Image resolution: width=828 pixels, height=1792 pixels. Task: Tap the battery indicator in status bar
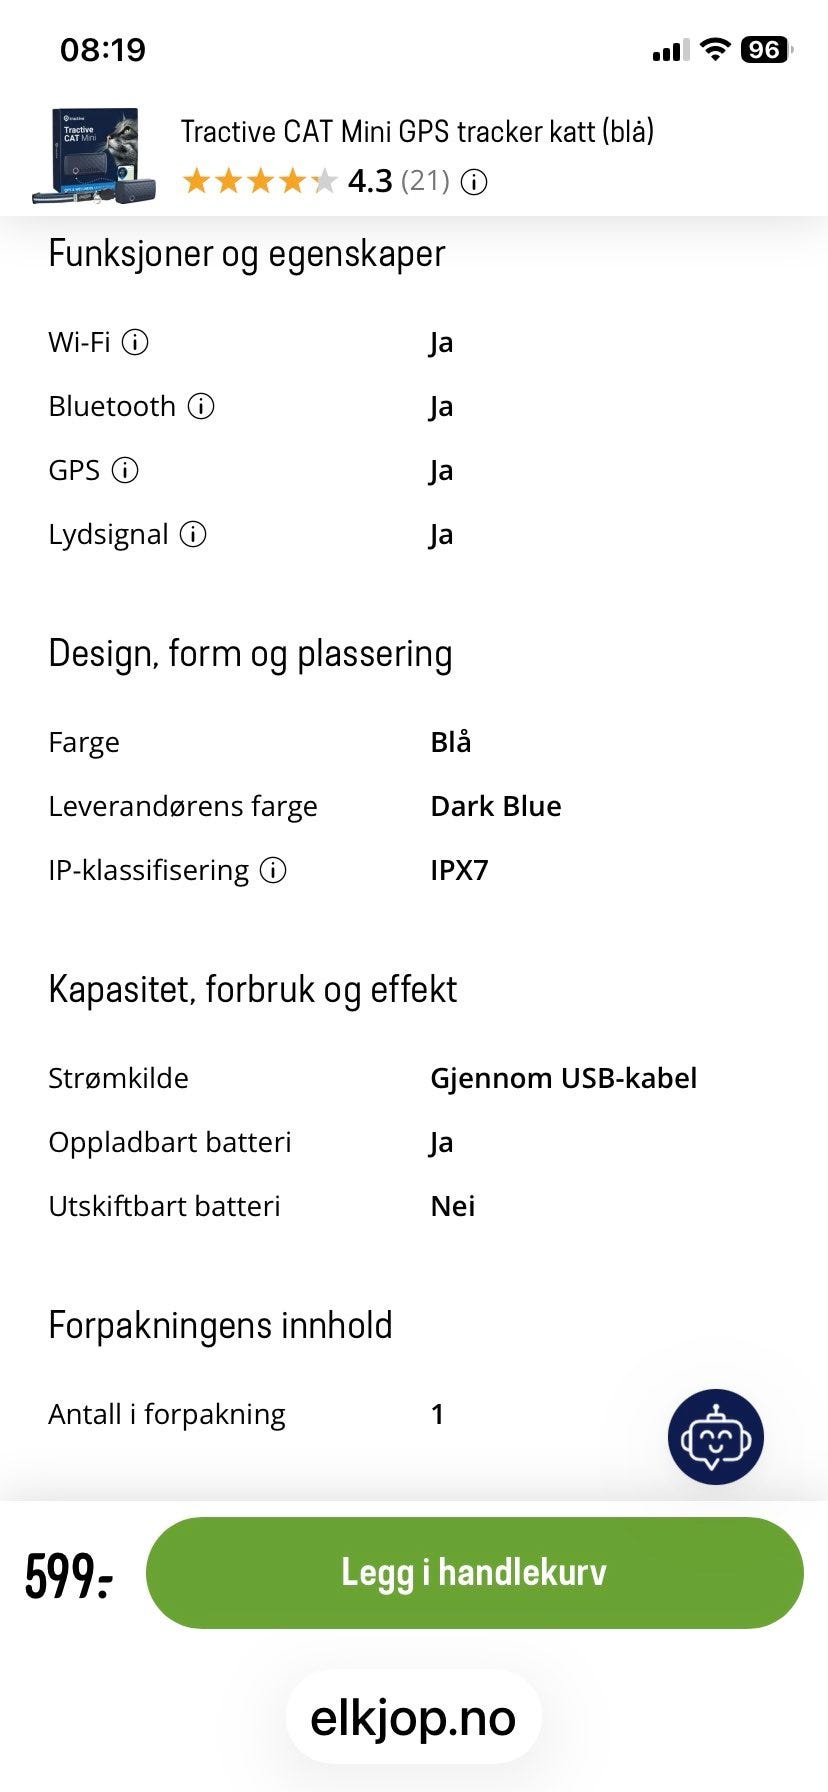(766, 50)
